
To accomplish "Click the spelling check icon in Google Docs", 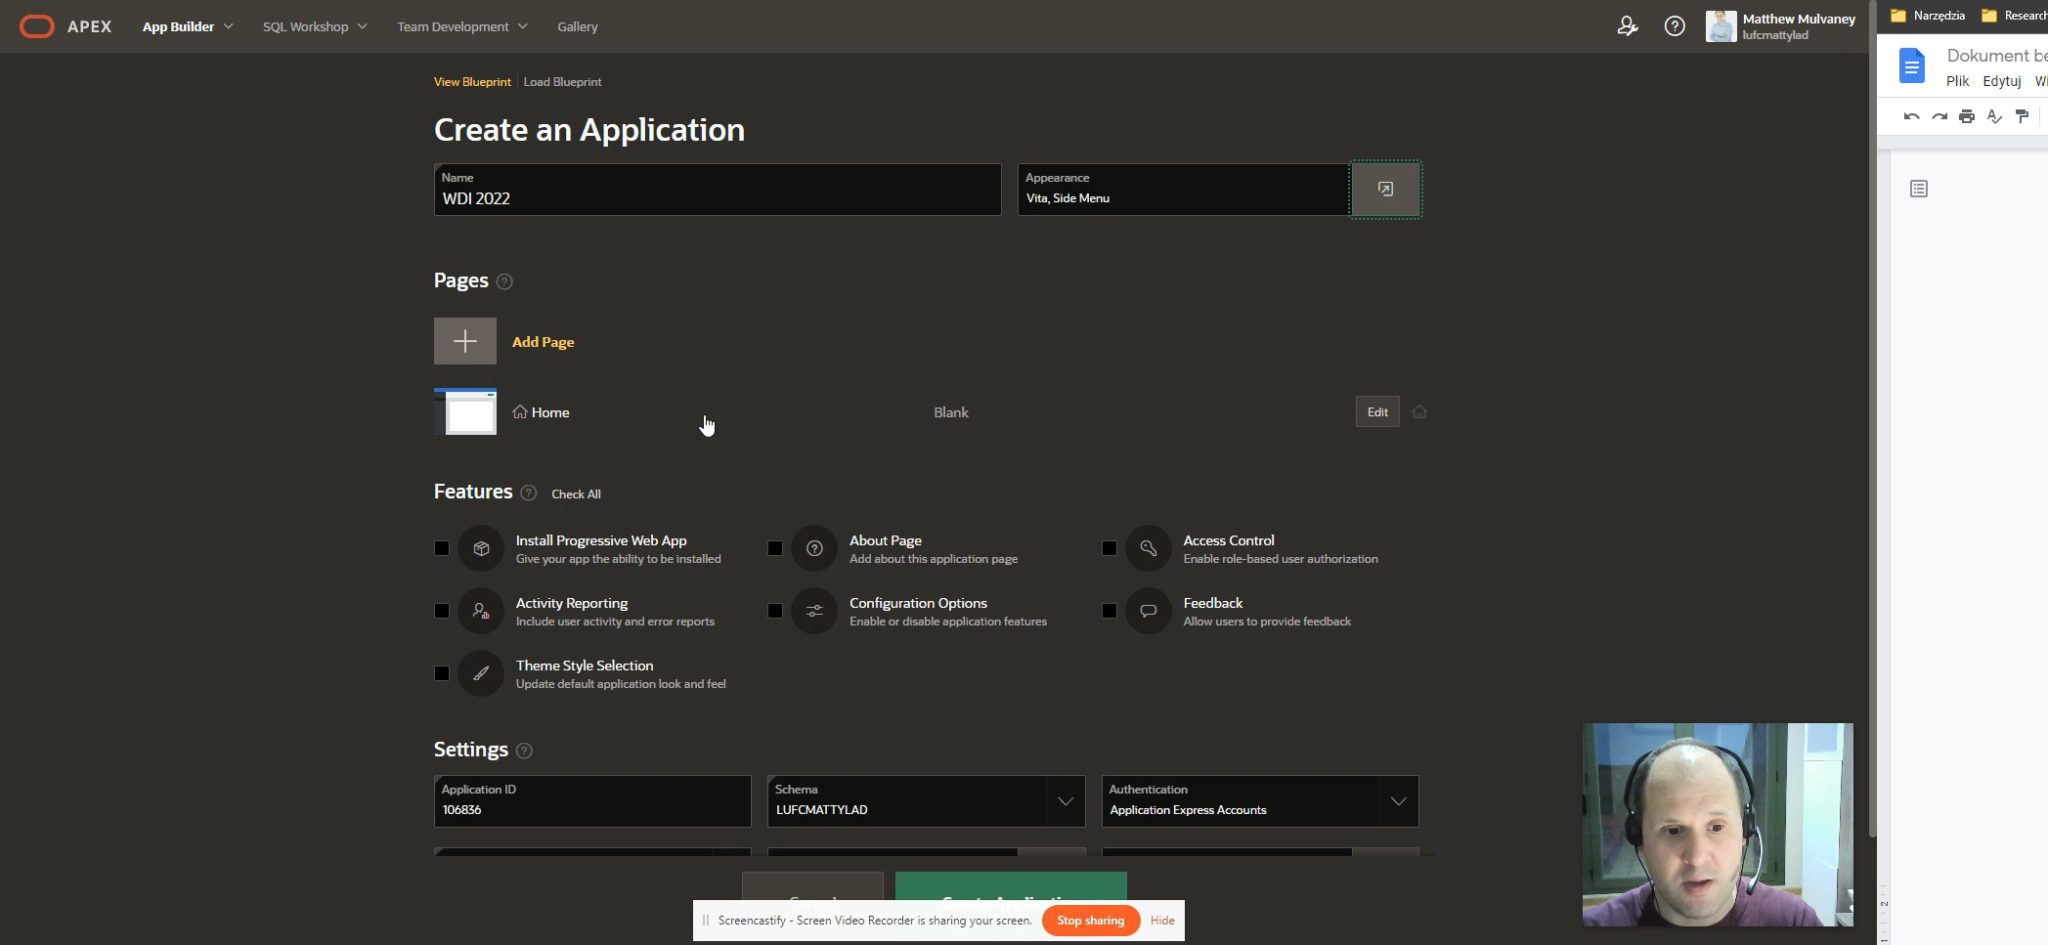I will [1995, 116].
